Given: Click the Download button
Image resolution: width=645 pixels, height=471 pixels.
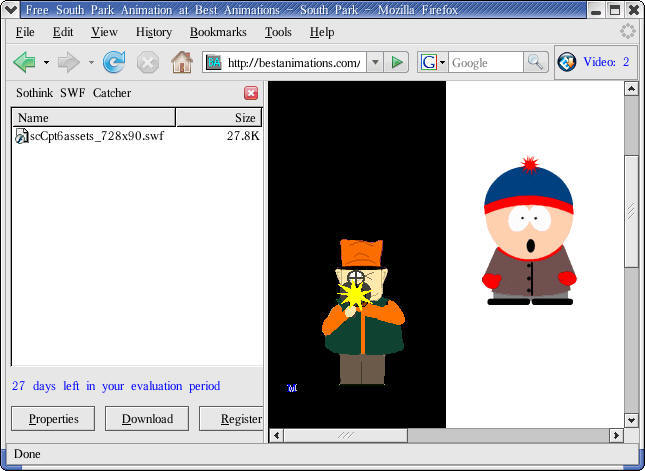Looking at the screenshot, I should pyautogui.click(x=147, y=419).
